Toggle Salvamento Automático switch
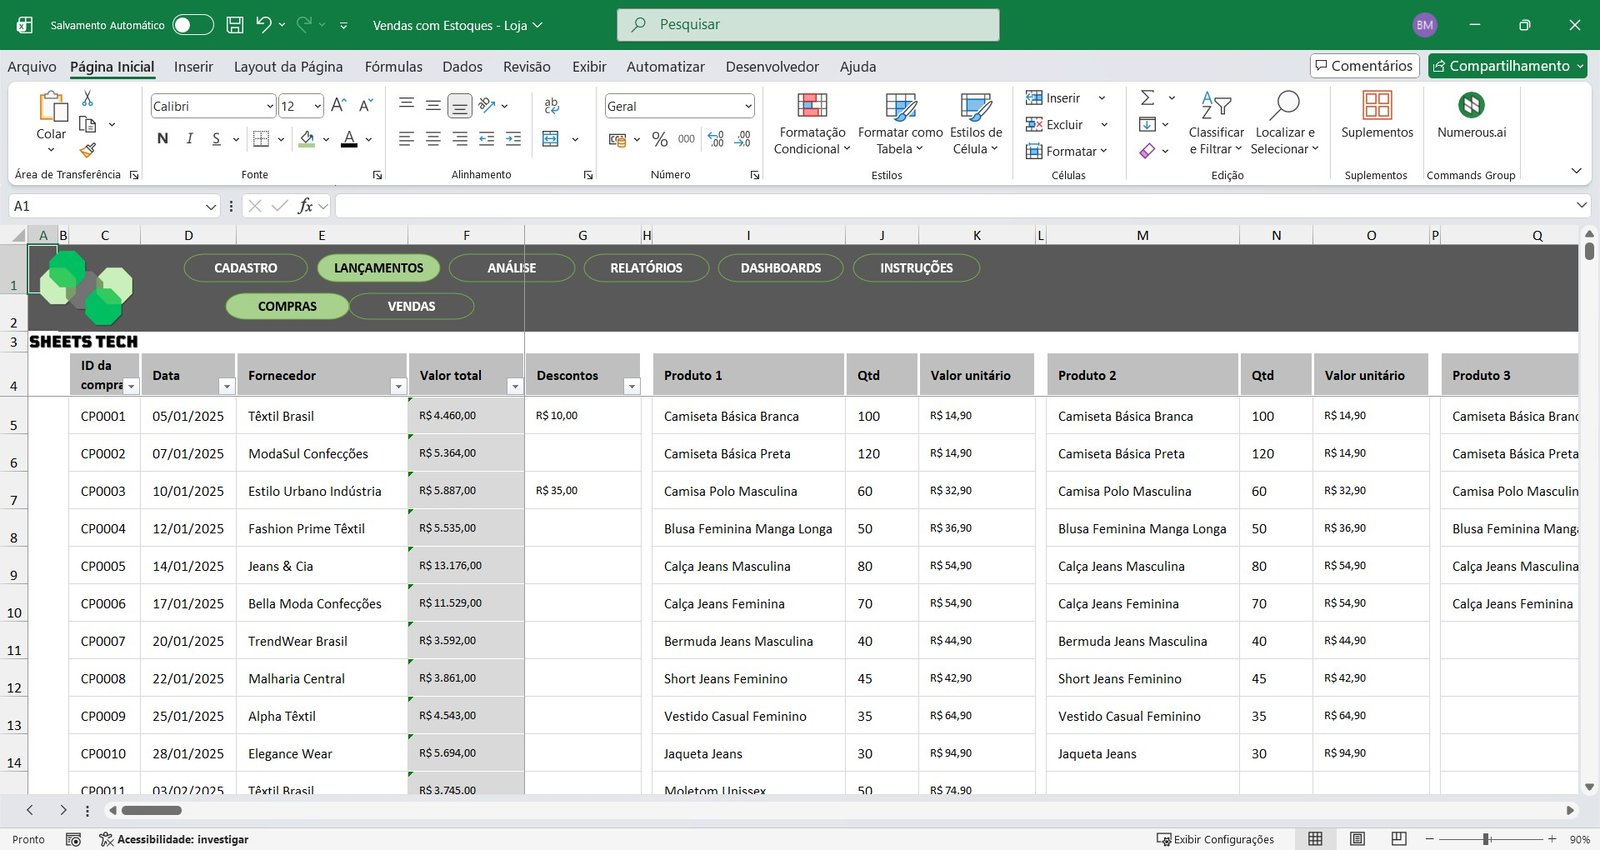The image size is (1600, 850). (192, 25)
